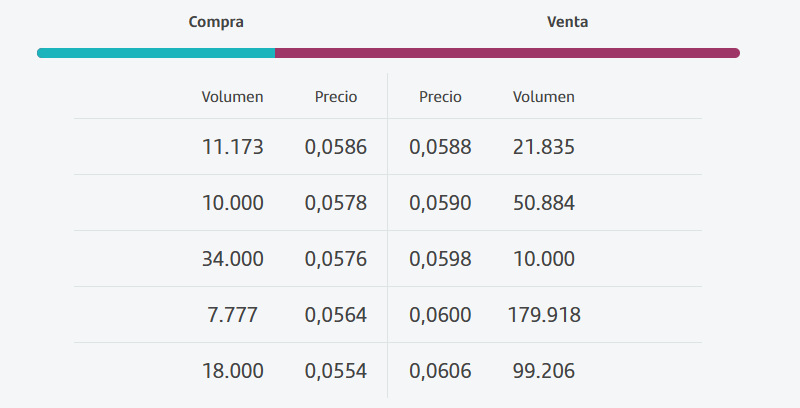Click the buy-side Precio column header
Screen dimensions: 800x408
tap(336, 97)
